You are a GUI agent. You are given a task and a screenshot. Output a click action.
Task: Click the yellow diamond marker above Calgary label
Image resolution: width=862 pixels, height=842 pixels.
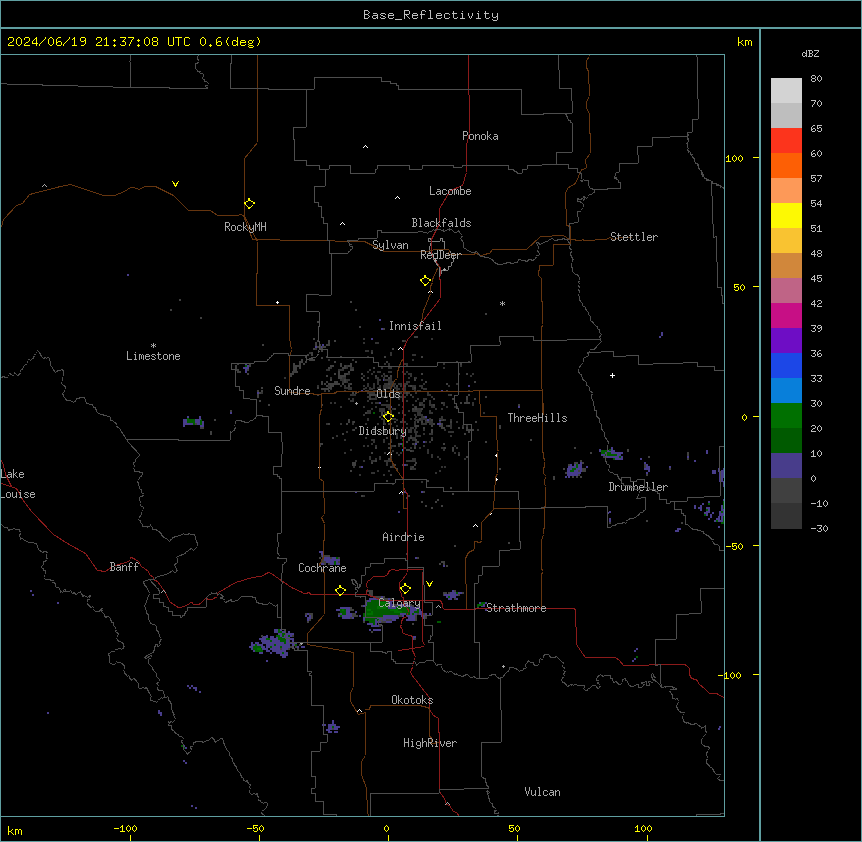(x=405, y=589)
